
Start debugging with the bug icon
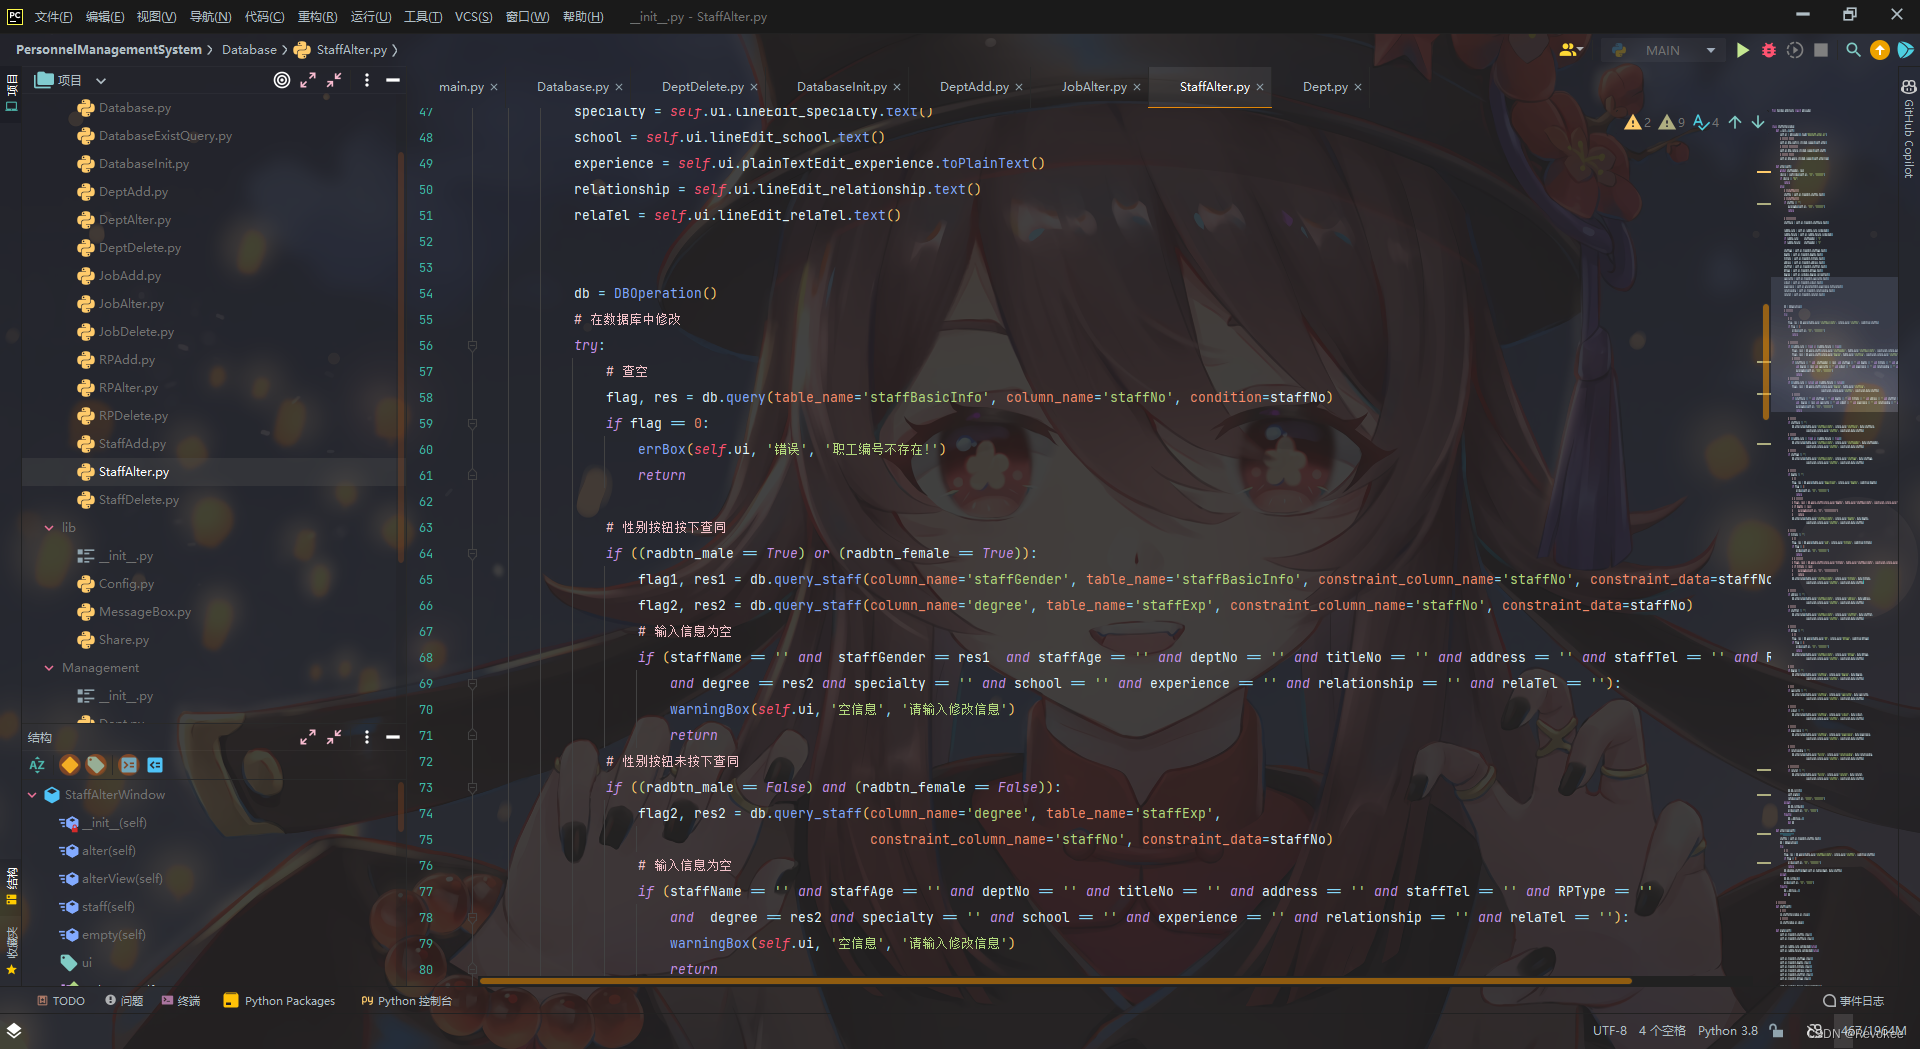[x=1769, y=50]
